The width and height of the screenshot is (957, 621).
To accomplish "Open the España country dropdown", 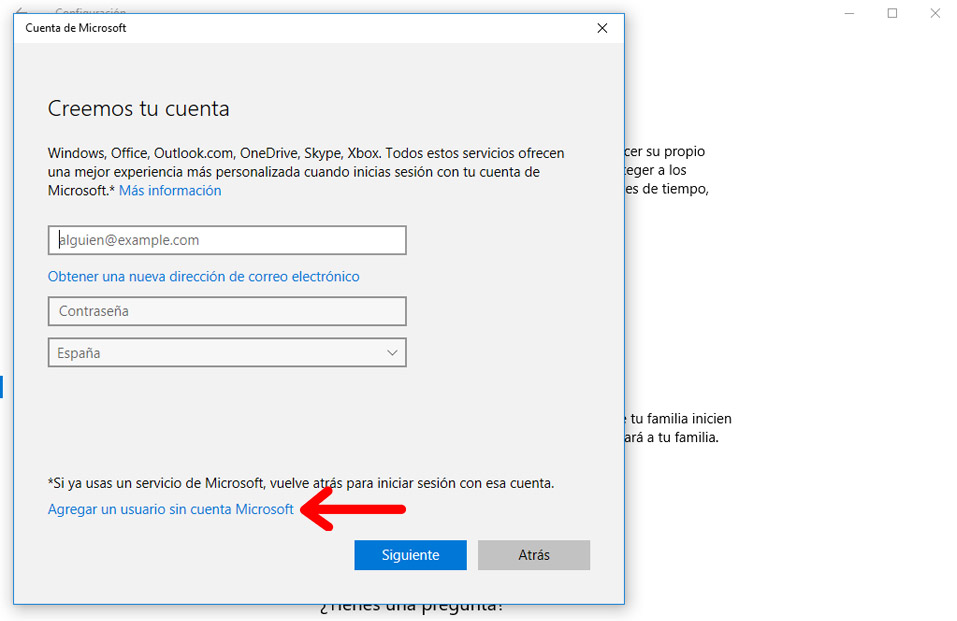I will pos(227,352).
